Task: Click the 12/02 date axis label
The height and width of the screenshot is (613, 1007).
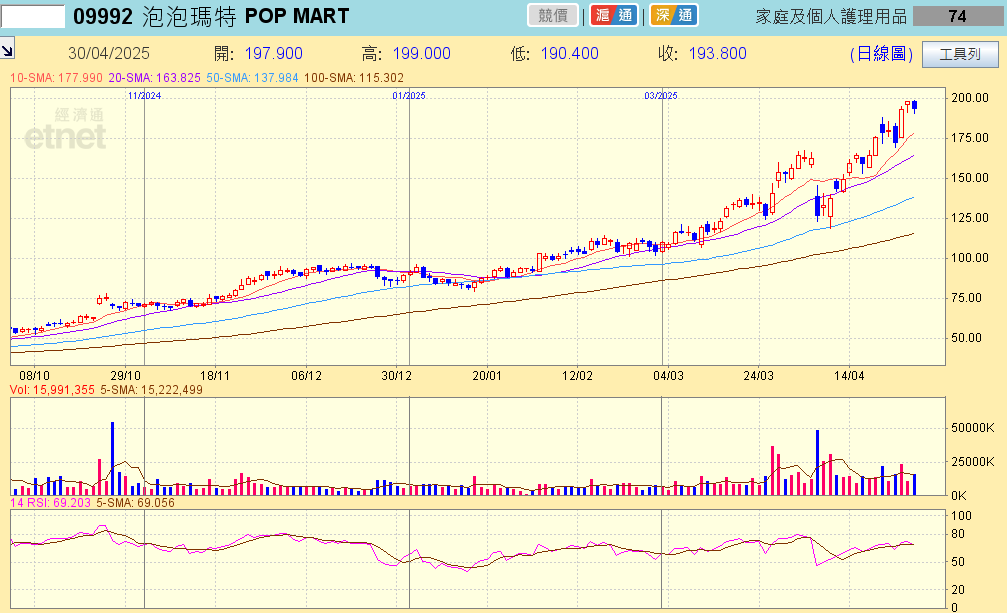Action: click(x=577, y=376)
